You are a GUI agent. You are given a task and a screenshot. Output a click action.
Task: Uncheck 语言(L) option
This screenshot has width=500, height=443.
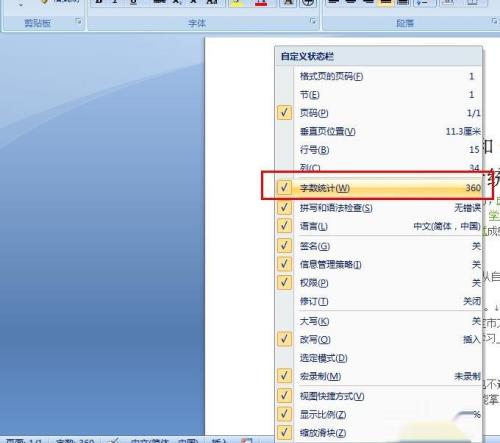coord(379,226)
